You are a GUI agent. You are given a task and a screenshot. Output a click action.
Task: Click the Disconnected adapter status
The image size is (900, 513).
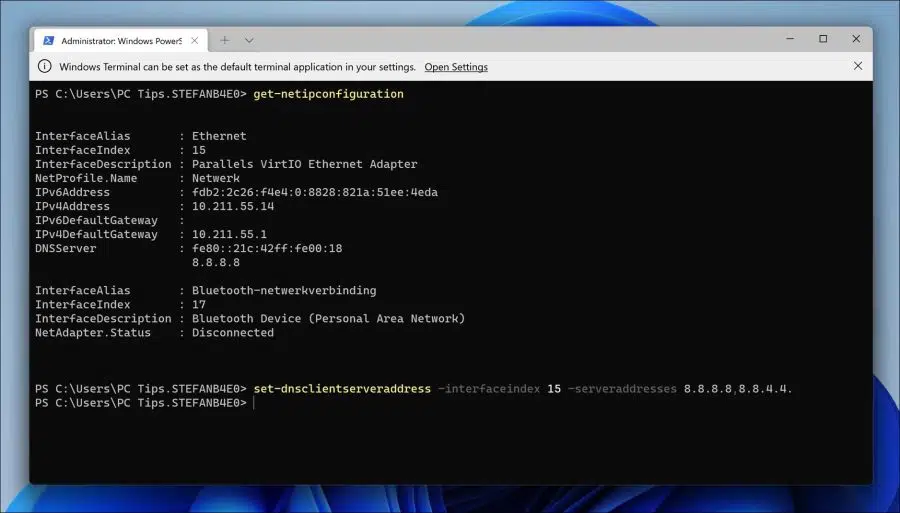(233, 333)
